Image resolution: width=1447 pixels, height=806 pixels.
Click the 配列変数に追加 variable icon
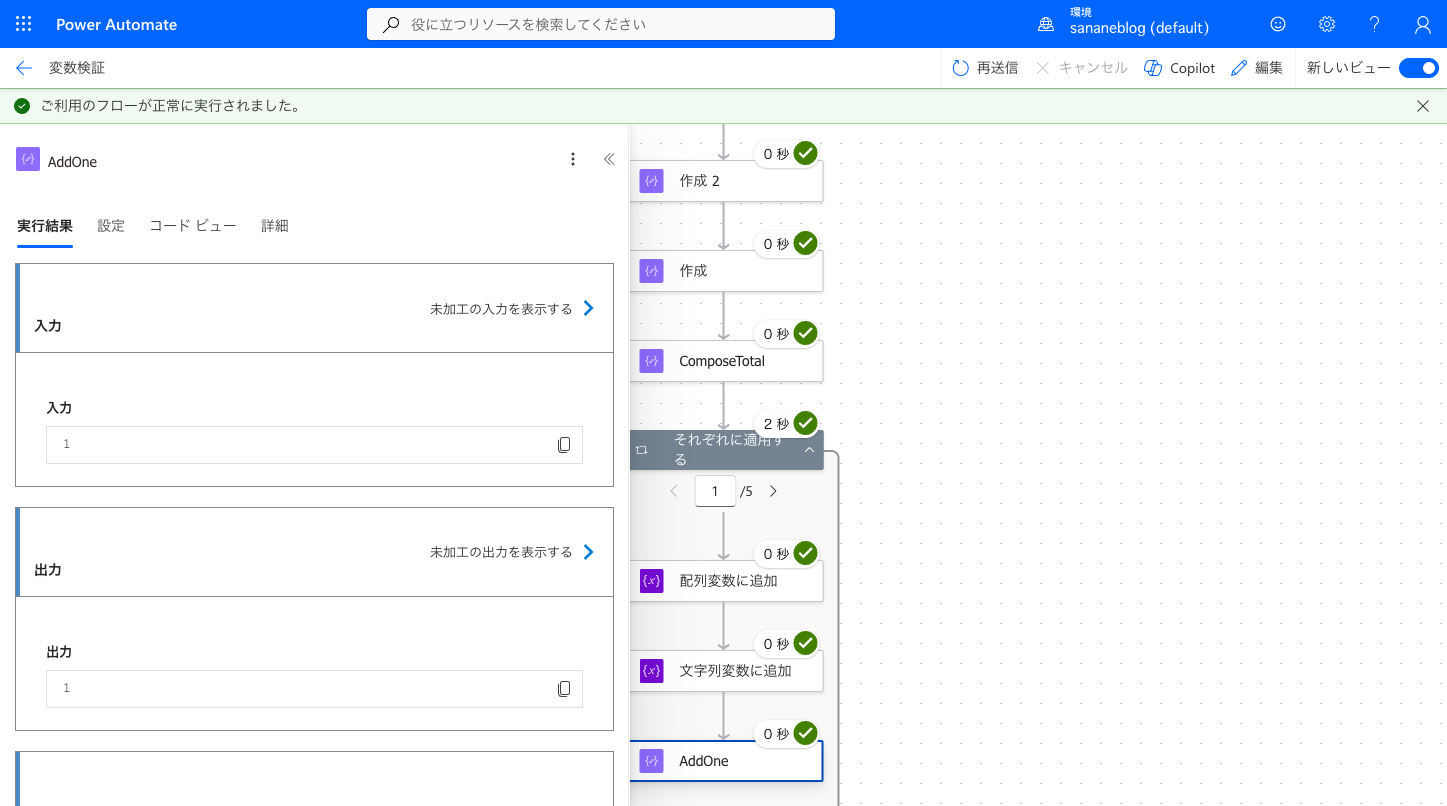point(652,581)
